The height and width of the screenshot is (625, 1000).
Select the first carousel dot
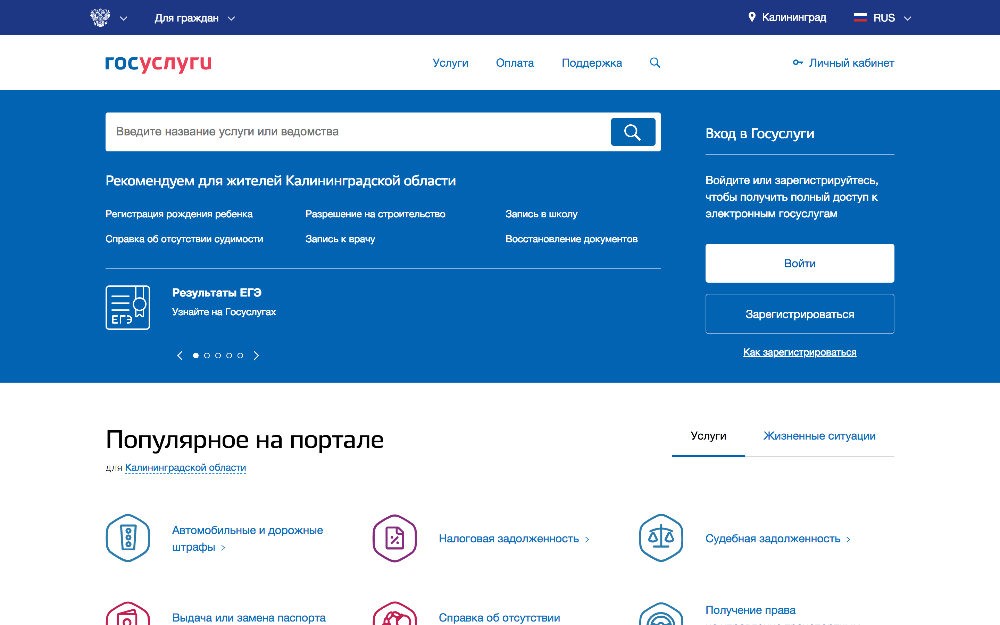[x=196, y=355]
